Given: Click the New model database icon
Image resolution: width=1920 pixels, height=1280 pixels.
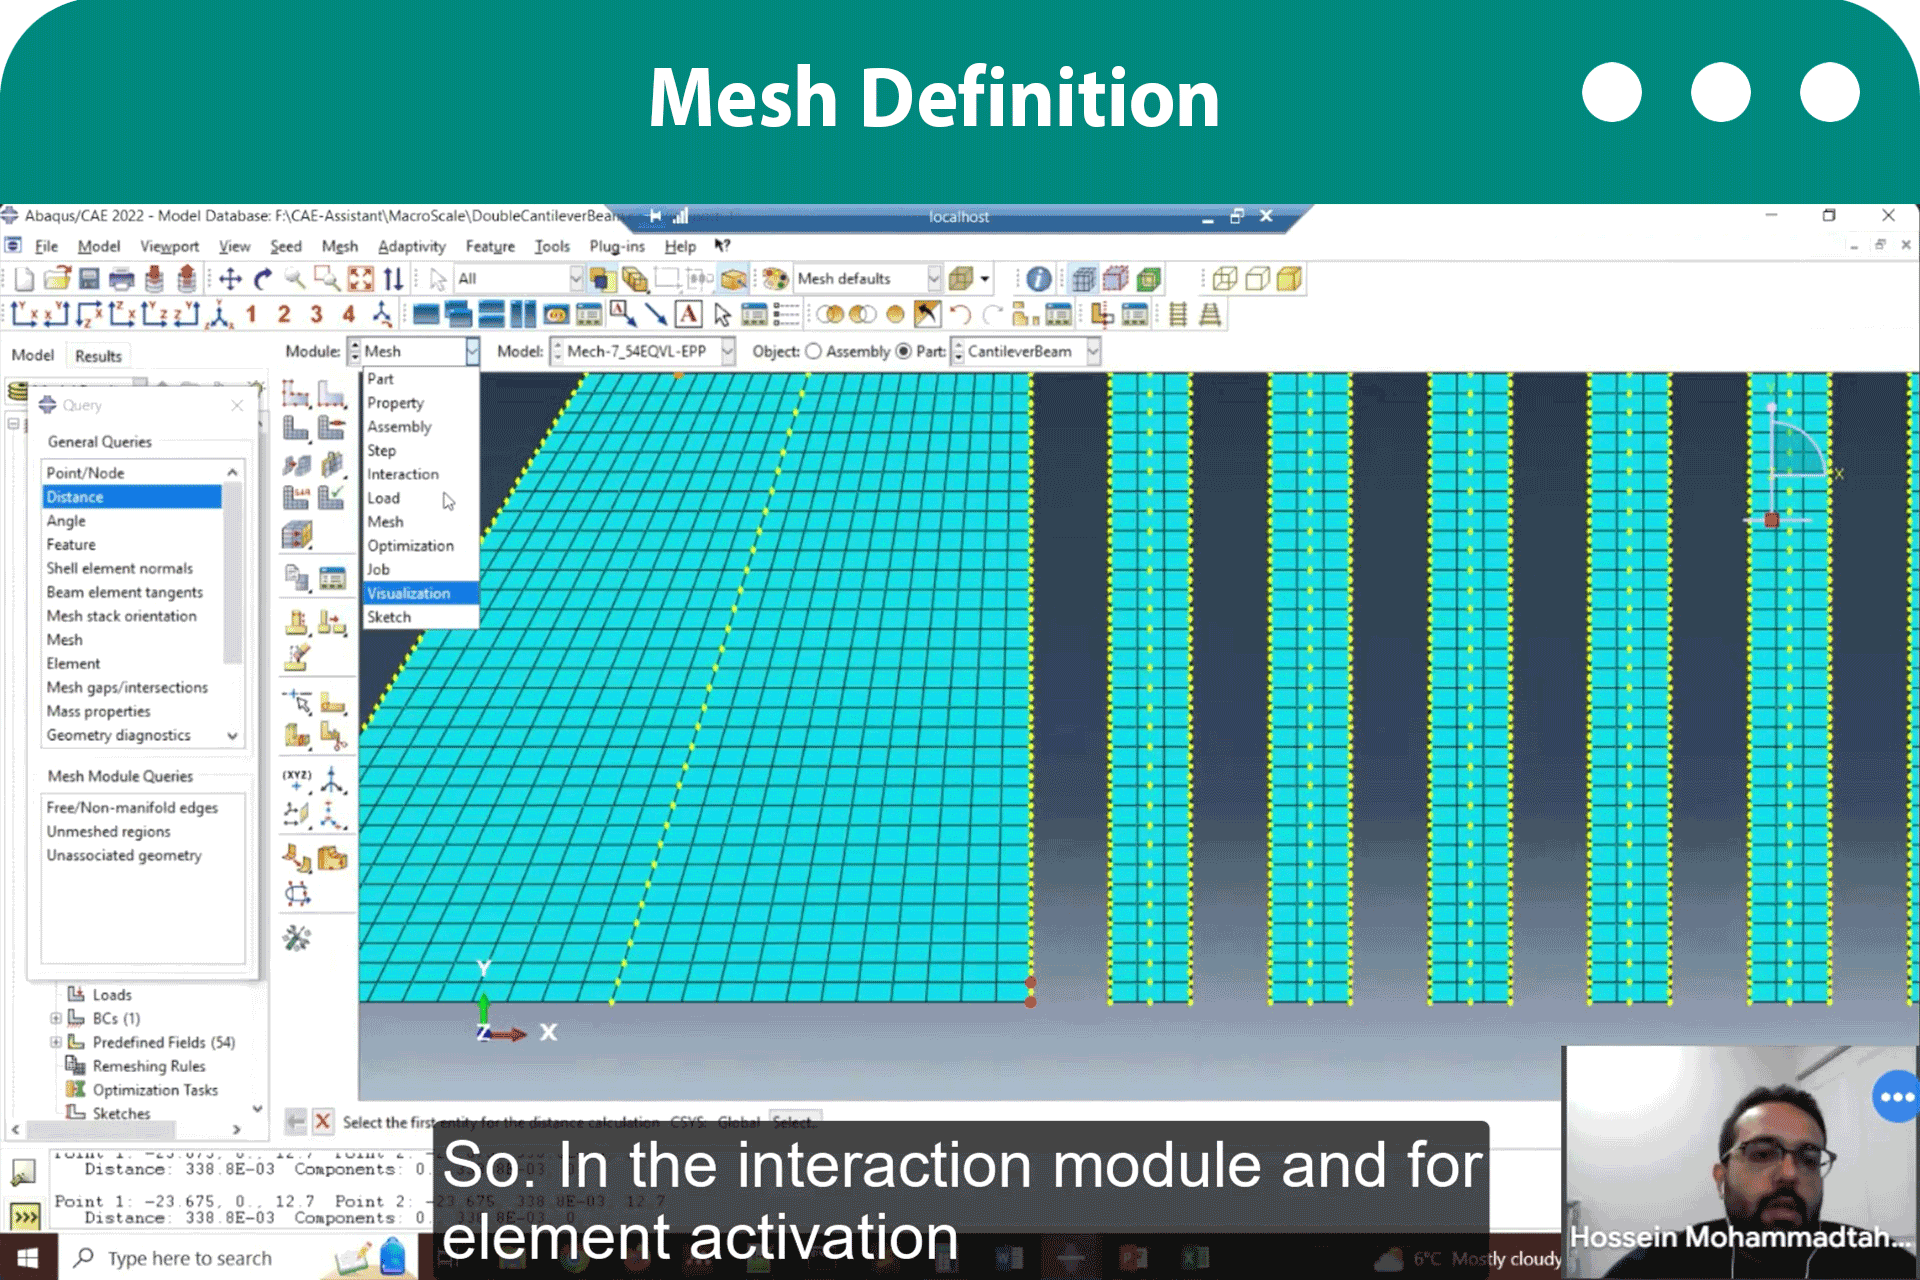Looking at the screenshot, I should 24,279.
